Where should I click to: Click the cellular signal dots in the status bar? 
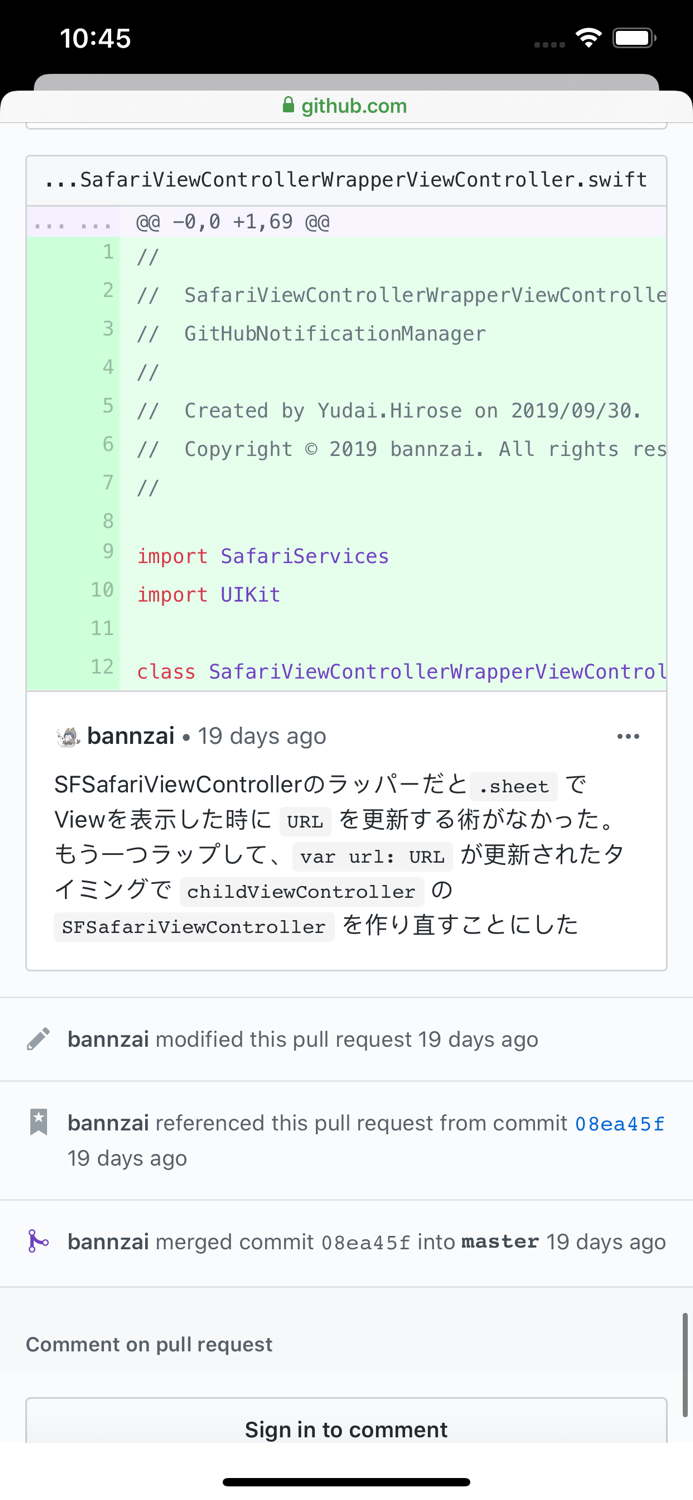(x=547, y=42)
